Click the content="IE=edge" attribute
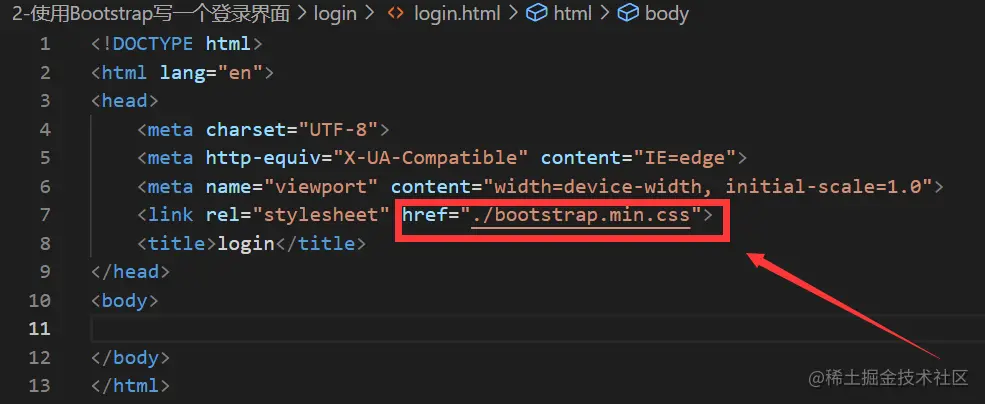 (638, 158)
